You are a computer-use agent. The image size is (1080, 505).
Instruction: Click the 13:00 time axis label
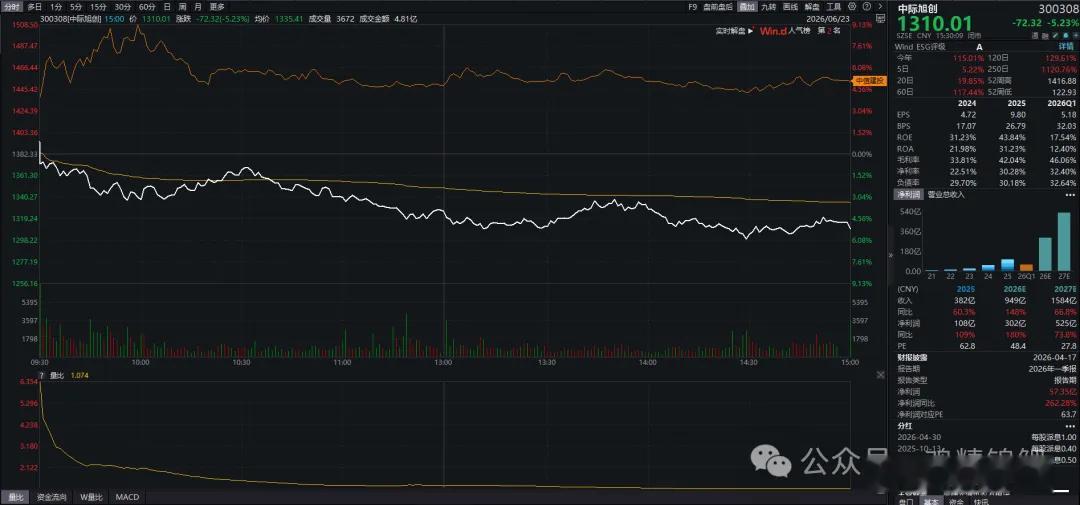pos(443,362)
